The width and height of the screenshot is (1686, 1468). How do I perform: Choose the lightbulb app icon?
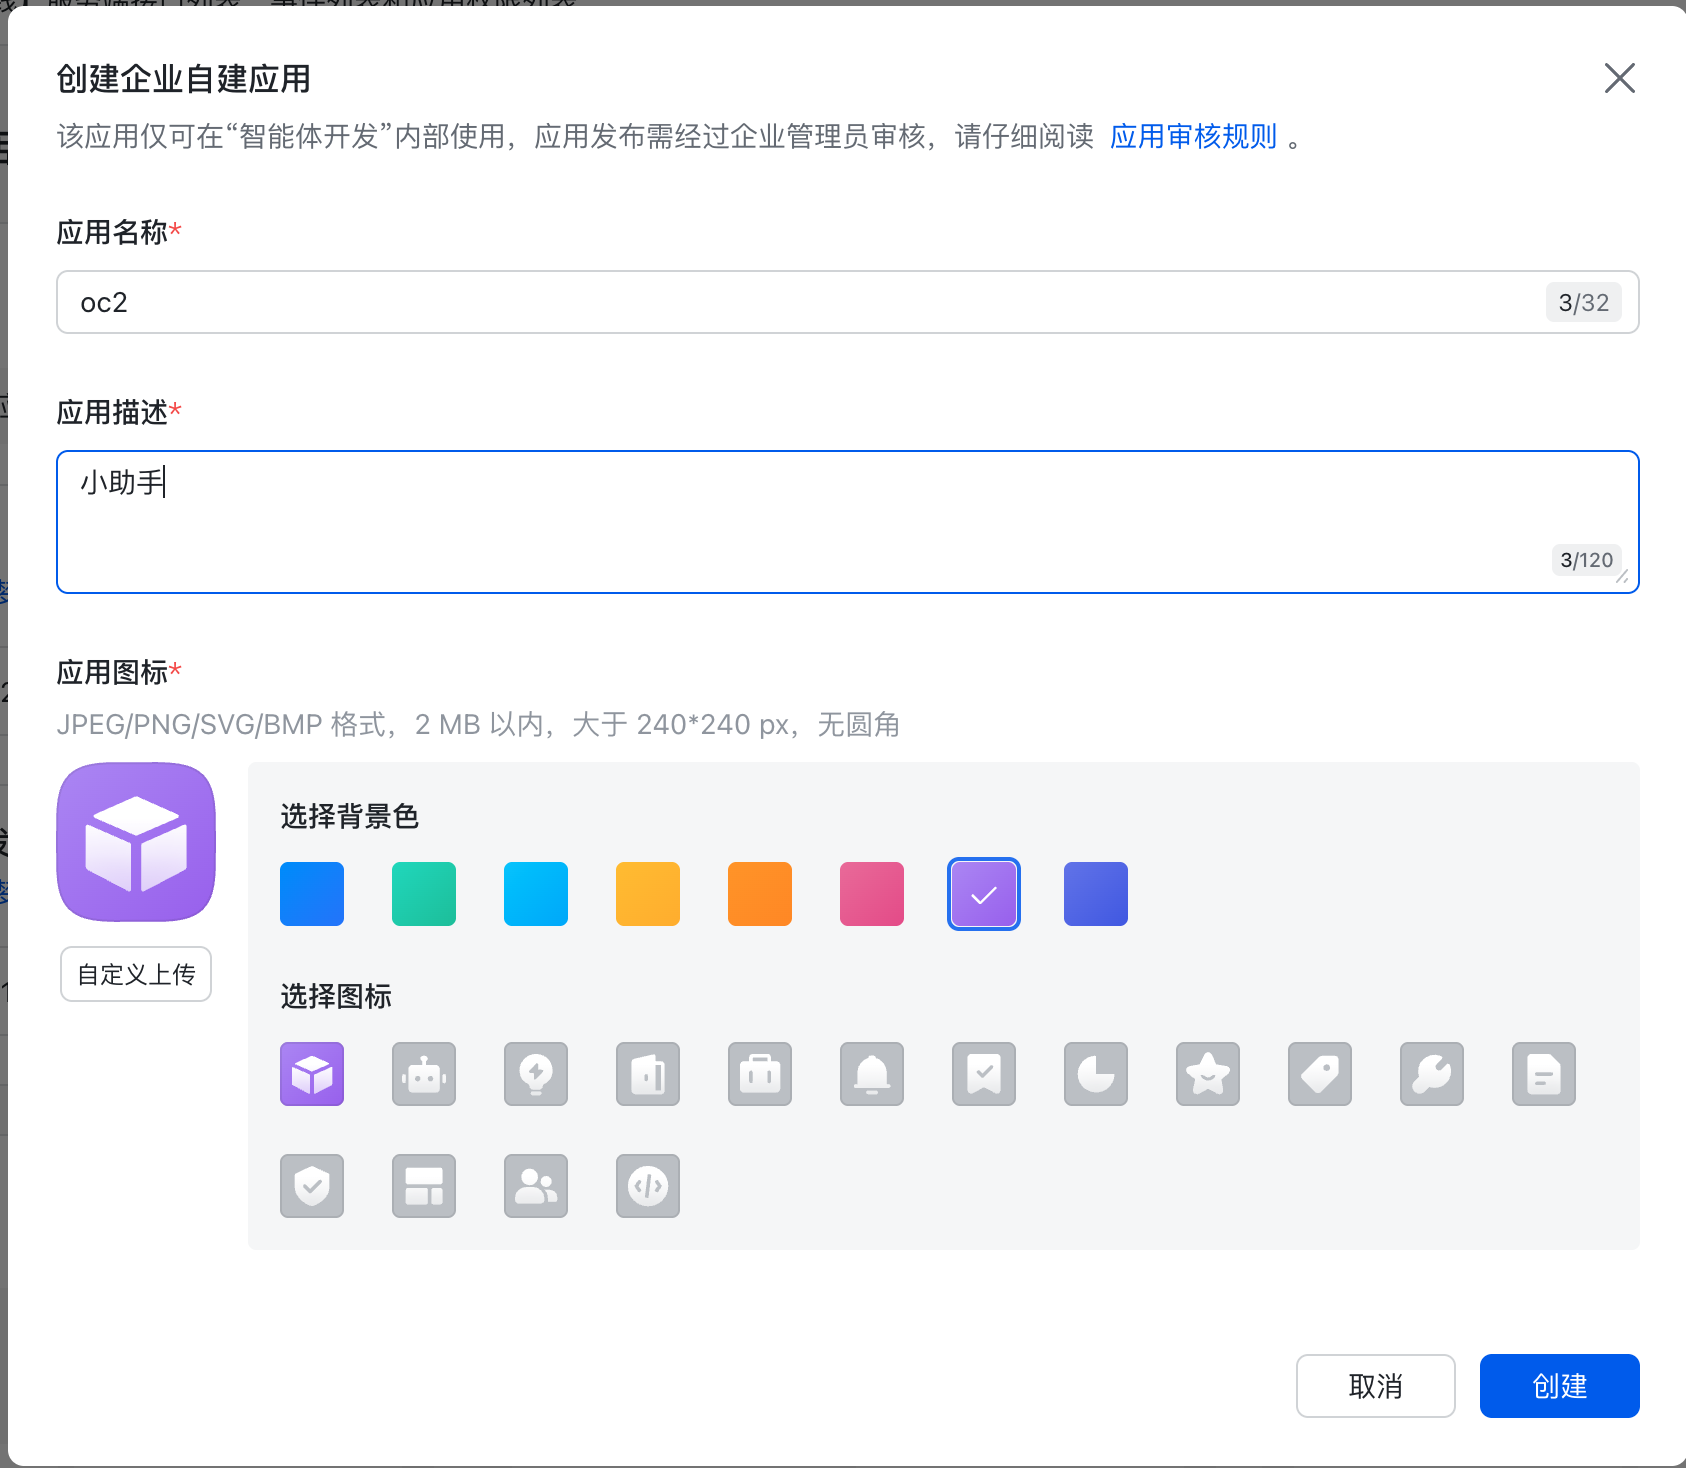coord(536,1074)
